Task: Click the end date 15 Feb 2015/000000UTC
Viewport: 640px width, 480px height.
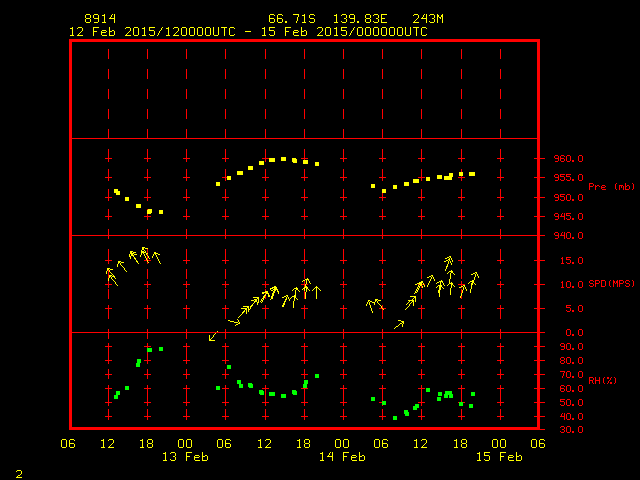Action: (344, 32)
